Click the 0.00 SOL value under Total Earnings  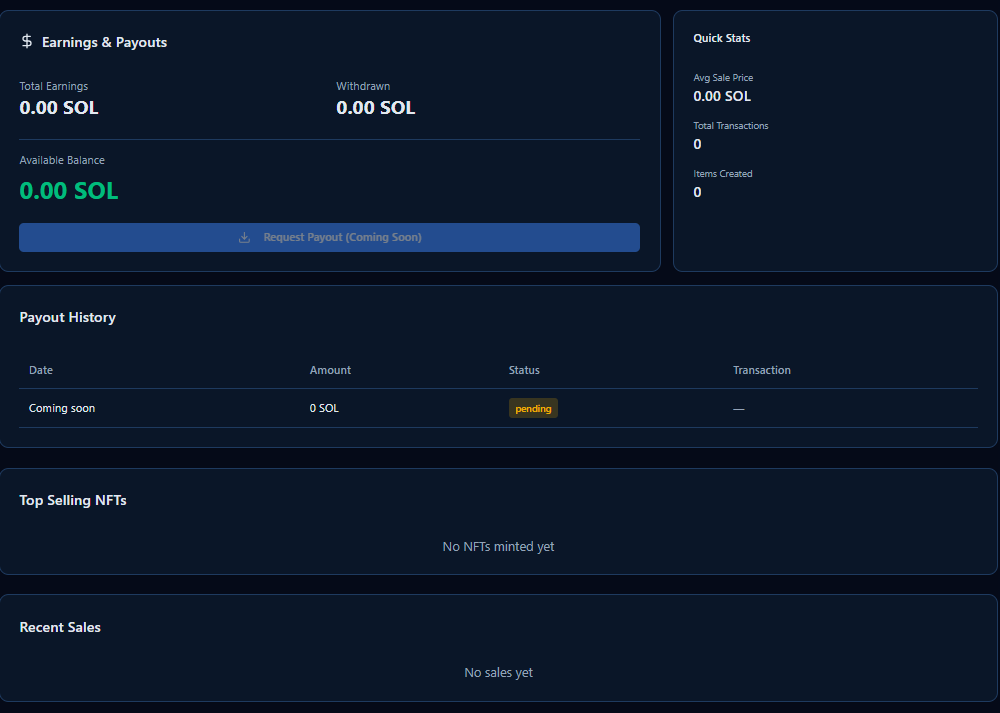59,108
